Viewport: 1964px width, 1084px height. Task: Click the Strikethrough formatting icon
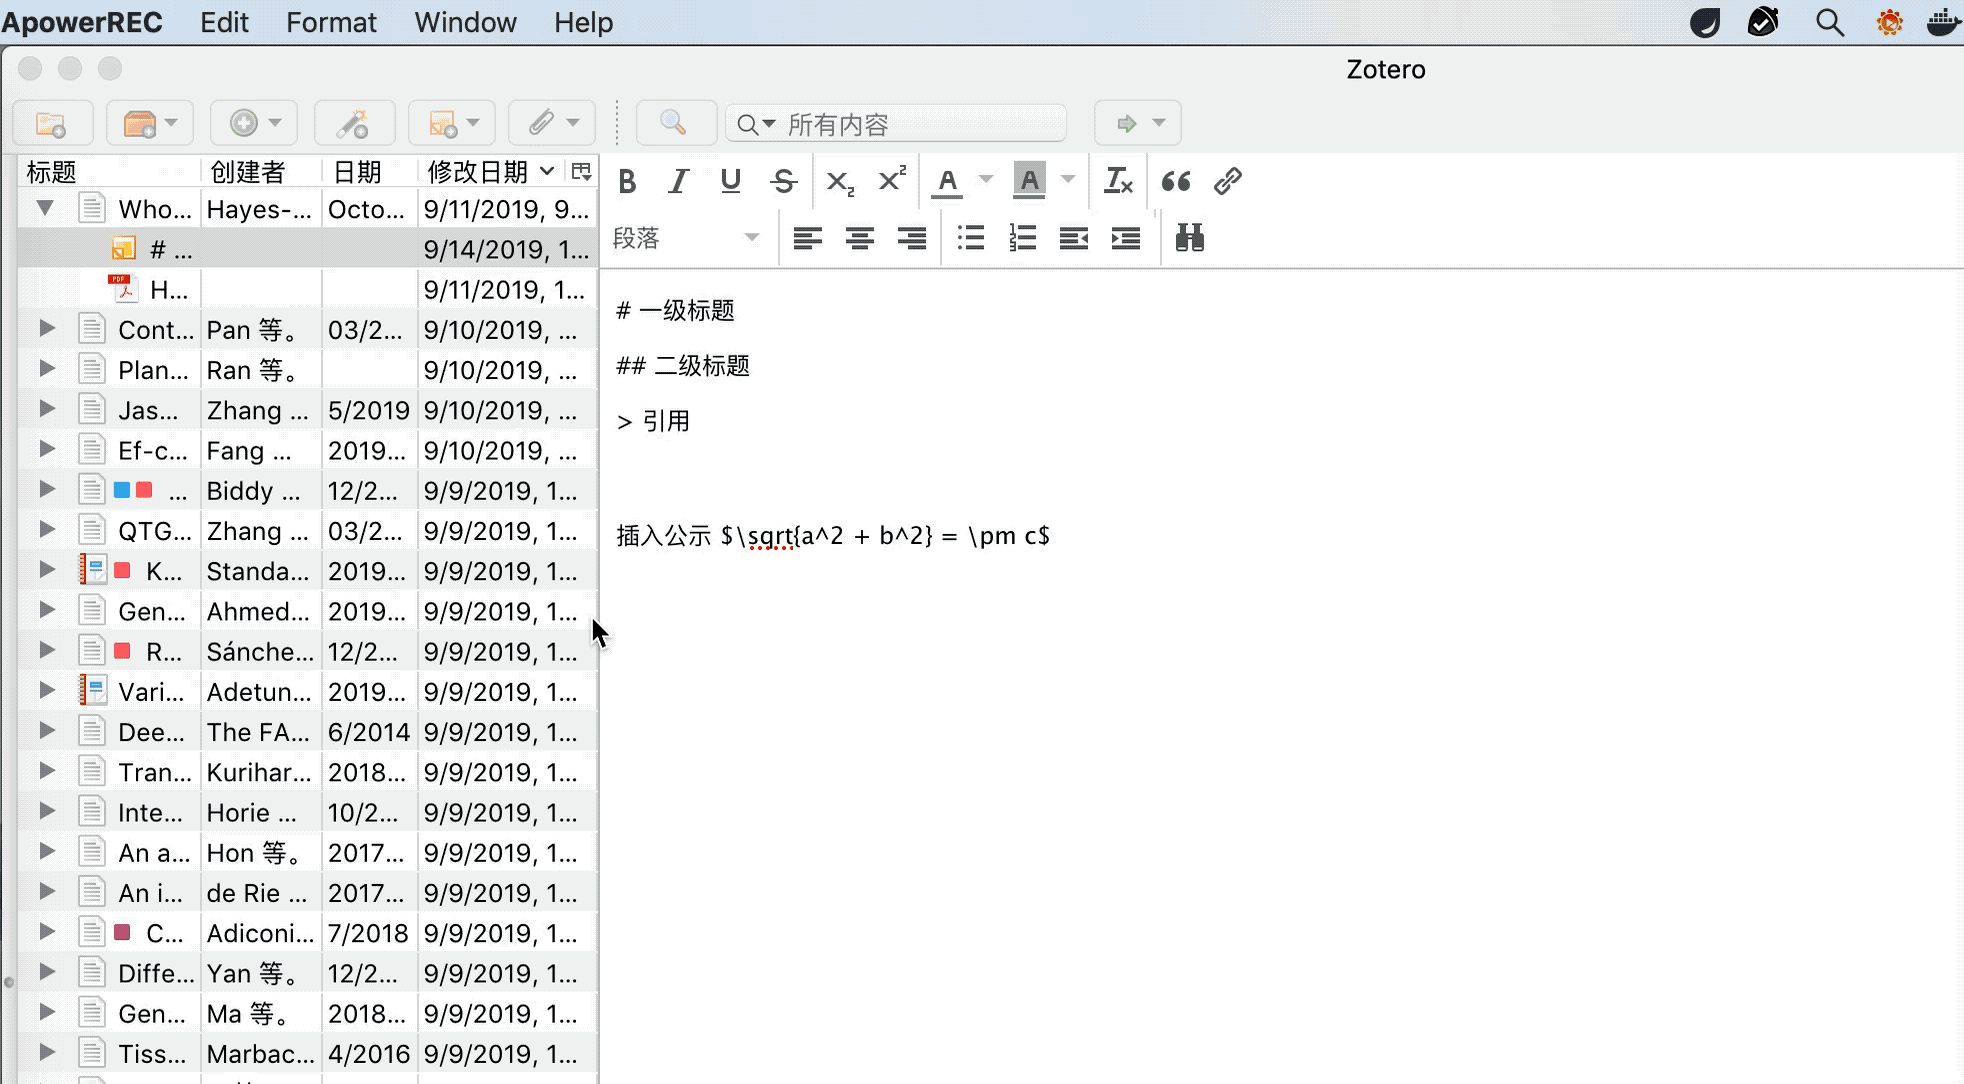[x=785, y=180]
